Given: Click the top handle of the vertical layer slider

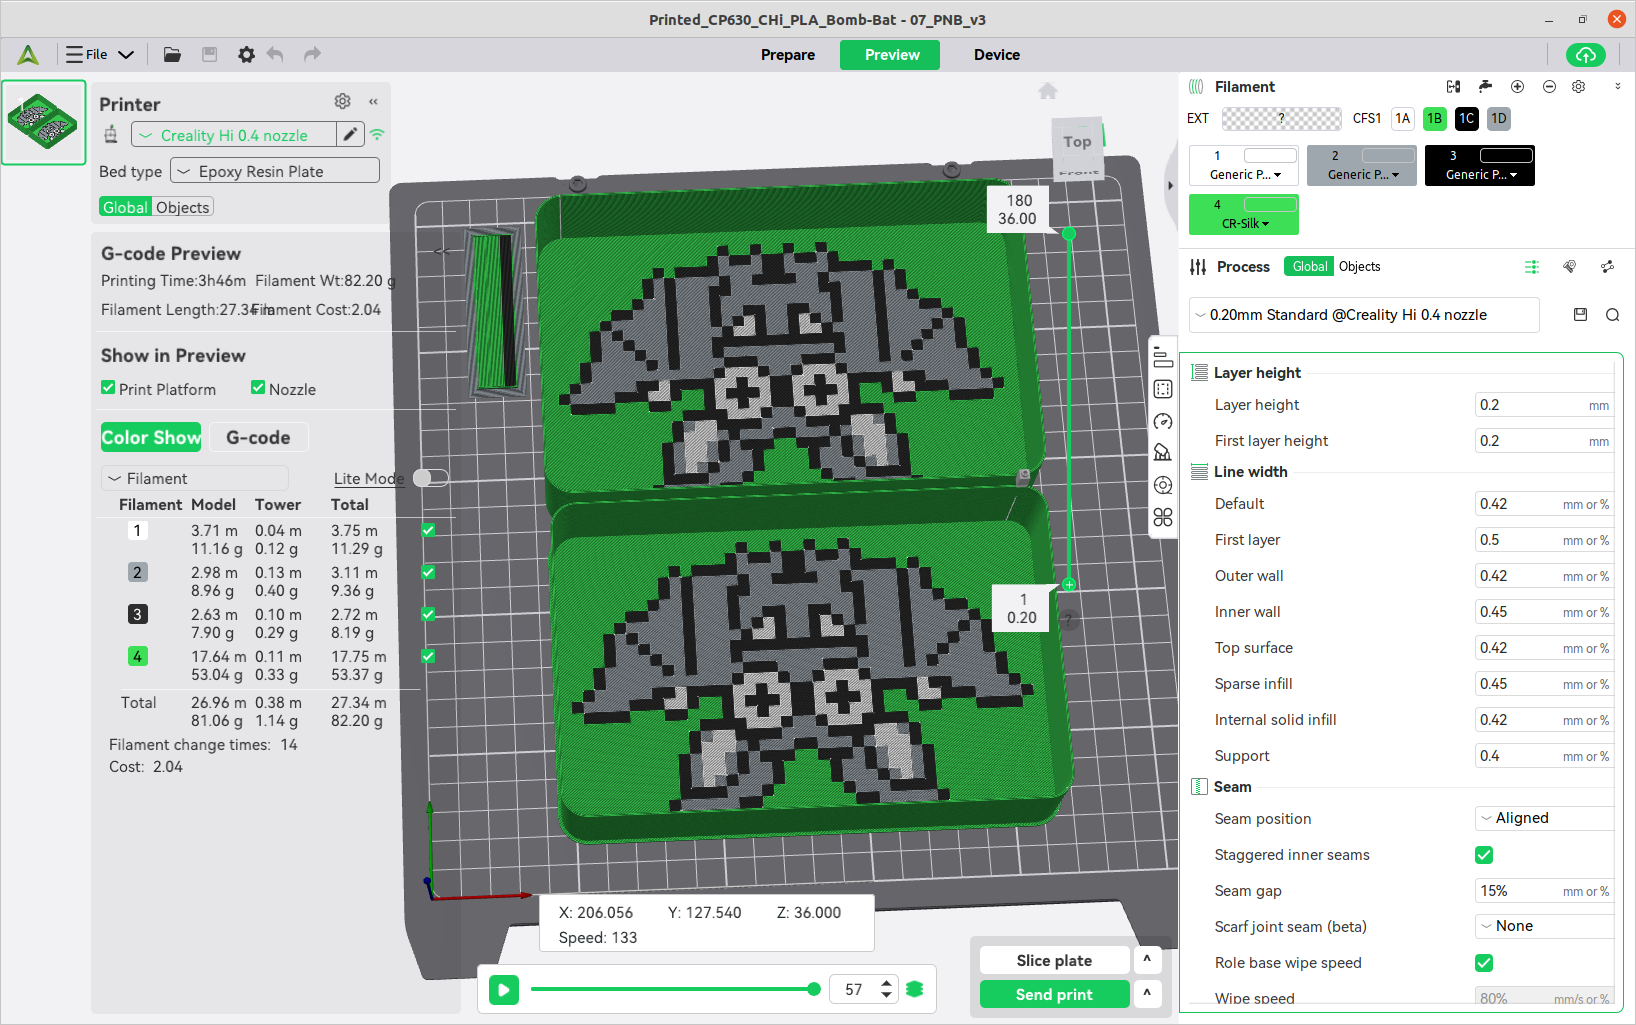Looking at the screenshot, I should click(1069, 233).
